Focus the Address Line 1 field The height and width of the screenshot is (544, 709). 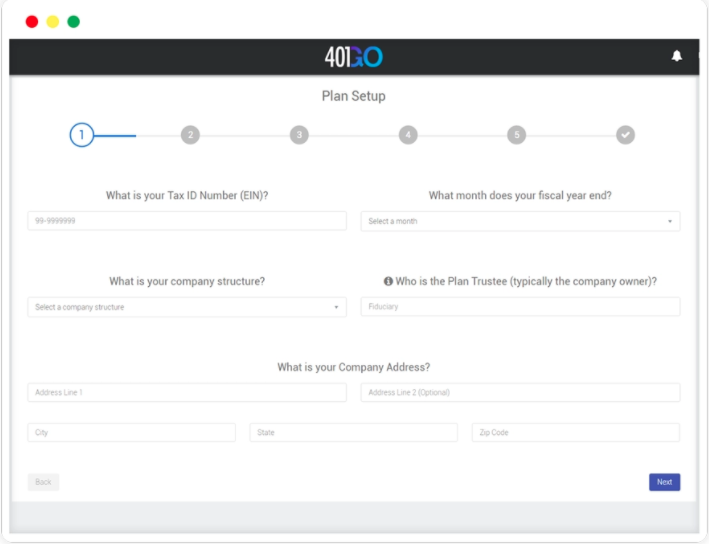click(187, 393)
